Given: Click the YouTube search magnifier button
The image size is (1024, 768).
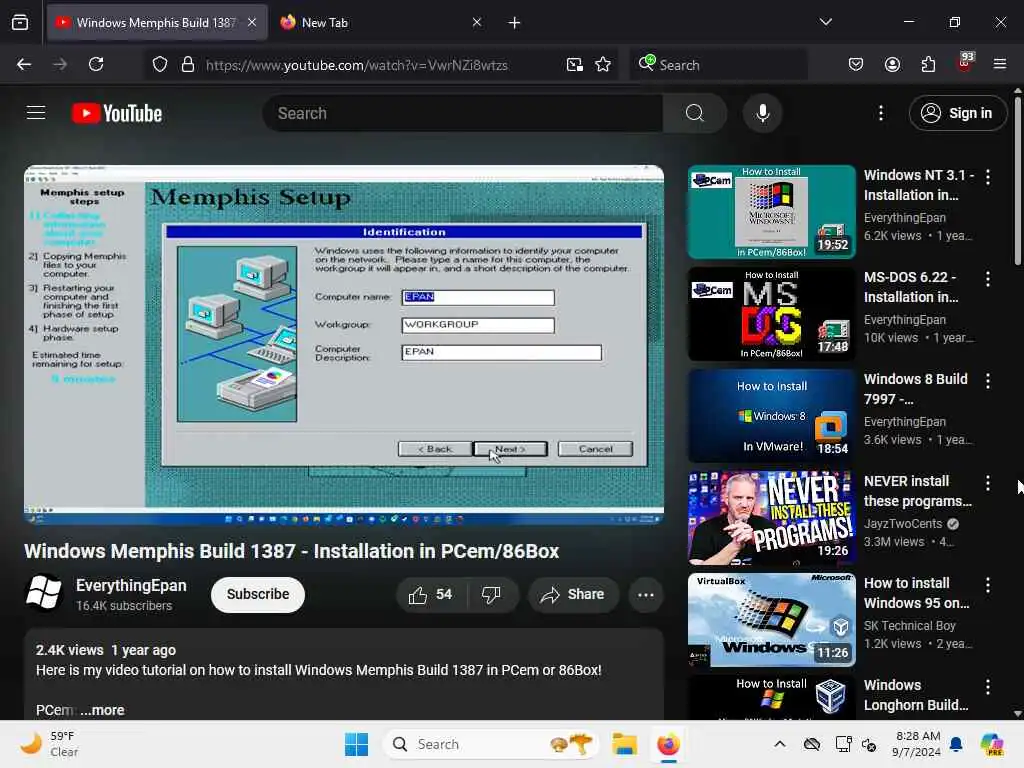Looking at the screenshot, I should [x=695, y=113].
